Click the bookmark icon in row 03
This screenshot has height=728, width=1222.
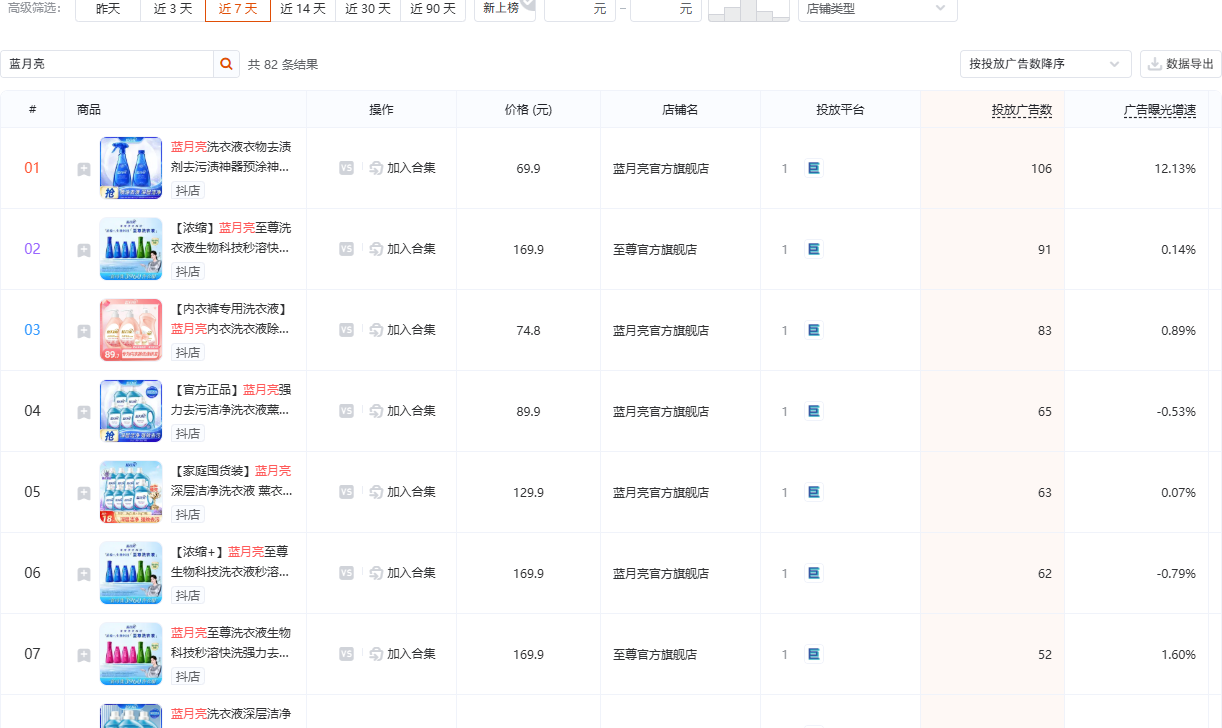coord(84,331)
